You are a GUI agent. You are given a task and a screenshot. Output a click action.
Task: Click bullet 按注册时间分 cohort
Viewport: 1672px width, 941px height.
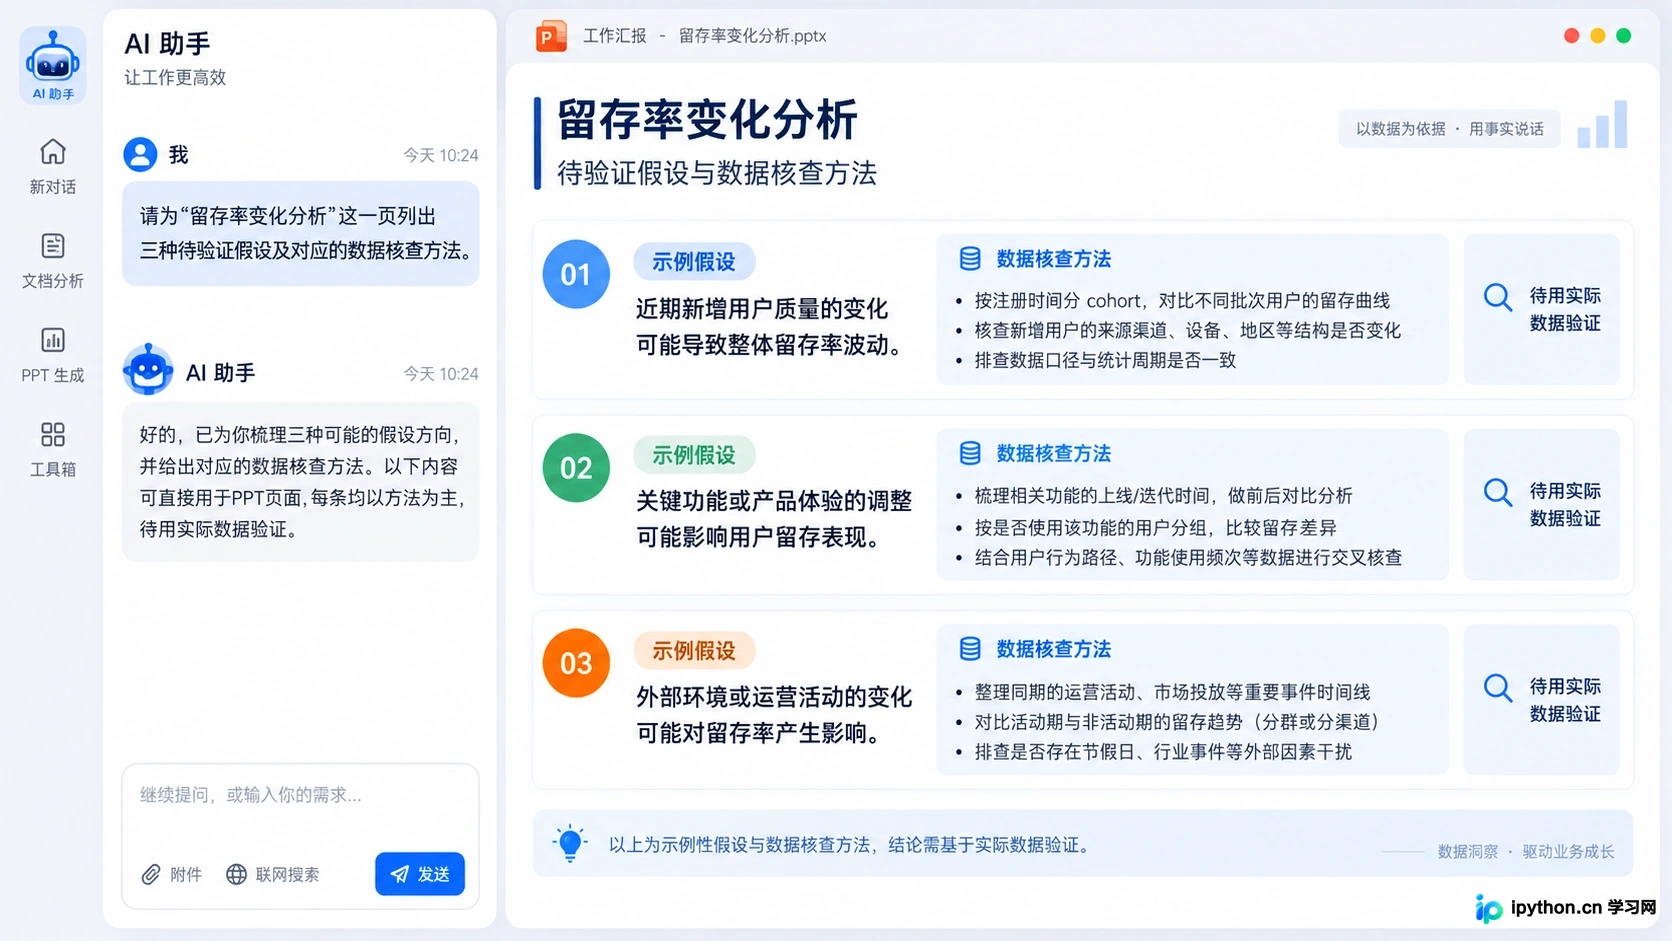(x=1182, y=301)
